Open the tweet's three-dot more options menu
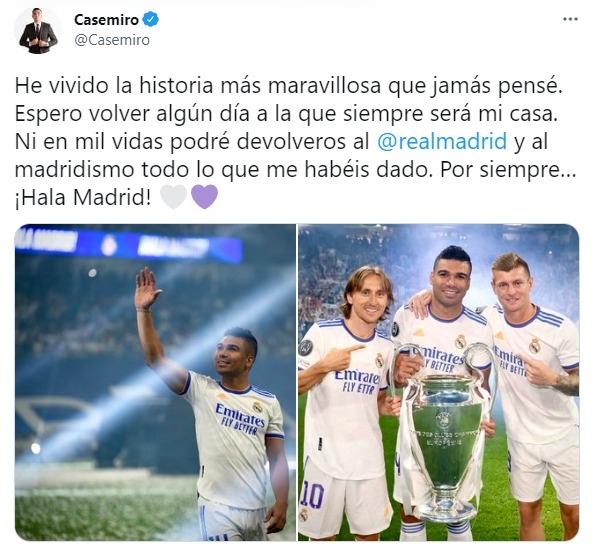This screenshot has width=594, height=546. pyautogui.click(x=570, y=19)
